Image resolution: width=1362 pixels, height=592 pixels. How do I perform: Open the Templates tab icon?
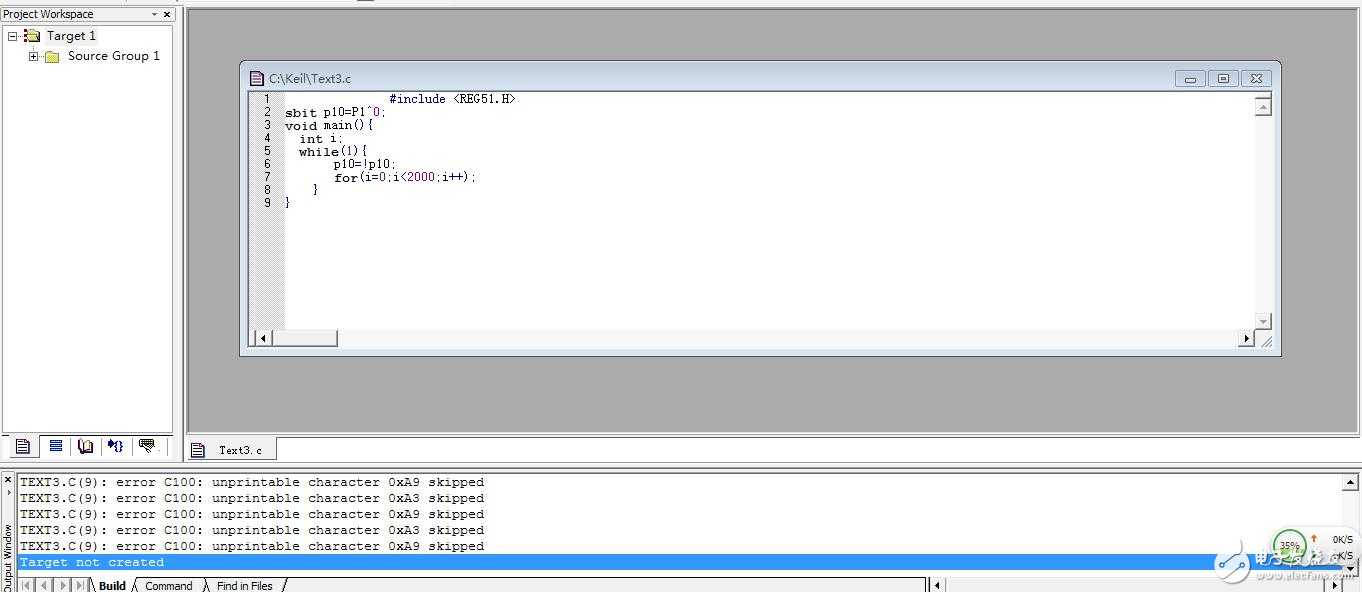click(148, 446)
